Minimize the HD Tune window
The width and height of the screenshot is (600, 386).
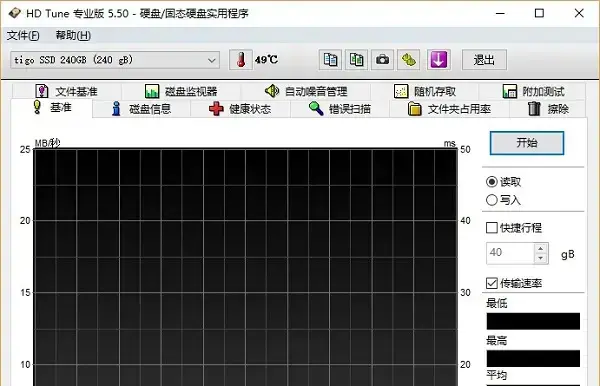pyautogui.click(x=500, y=13)
